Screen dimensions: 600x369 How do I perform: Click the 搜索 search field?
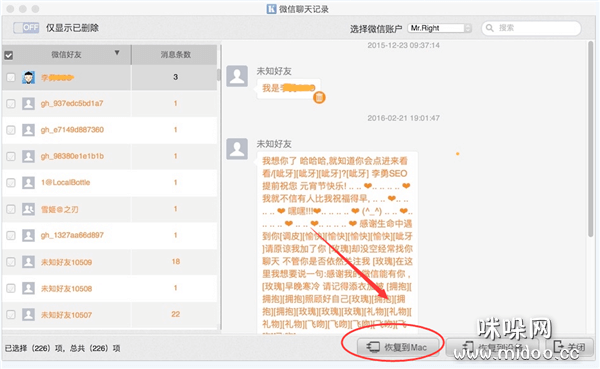tap(531, 28)
